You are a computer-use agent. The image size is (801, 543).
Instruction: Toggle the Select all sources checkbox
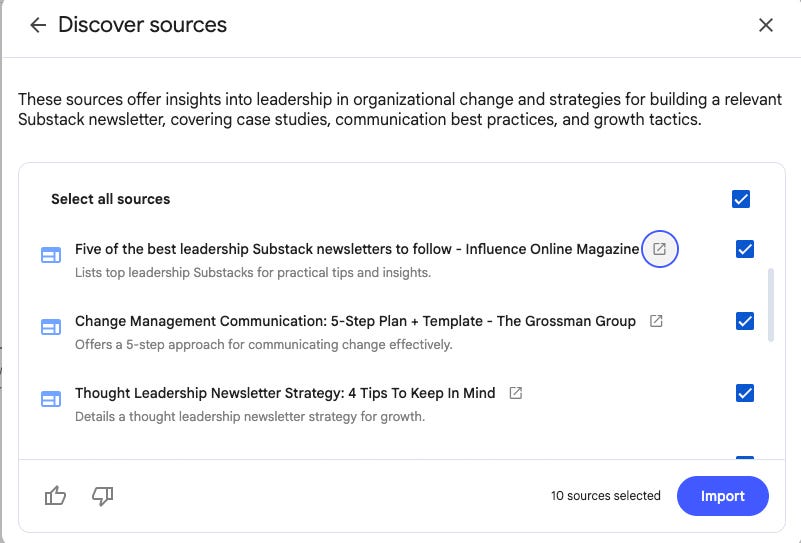click(741, 199)
